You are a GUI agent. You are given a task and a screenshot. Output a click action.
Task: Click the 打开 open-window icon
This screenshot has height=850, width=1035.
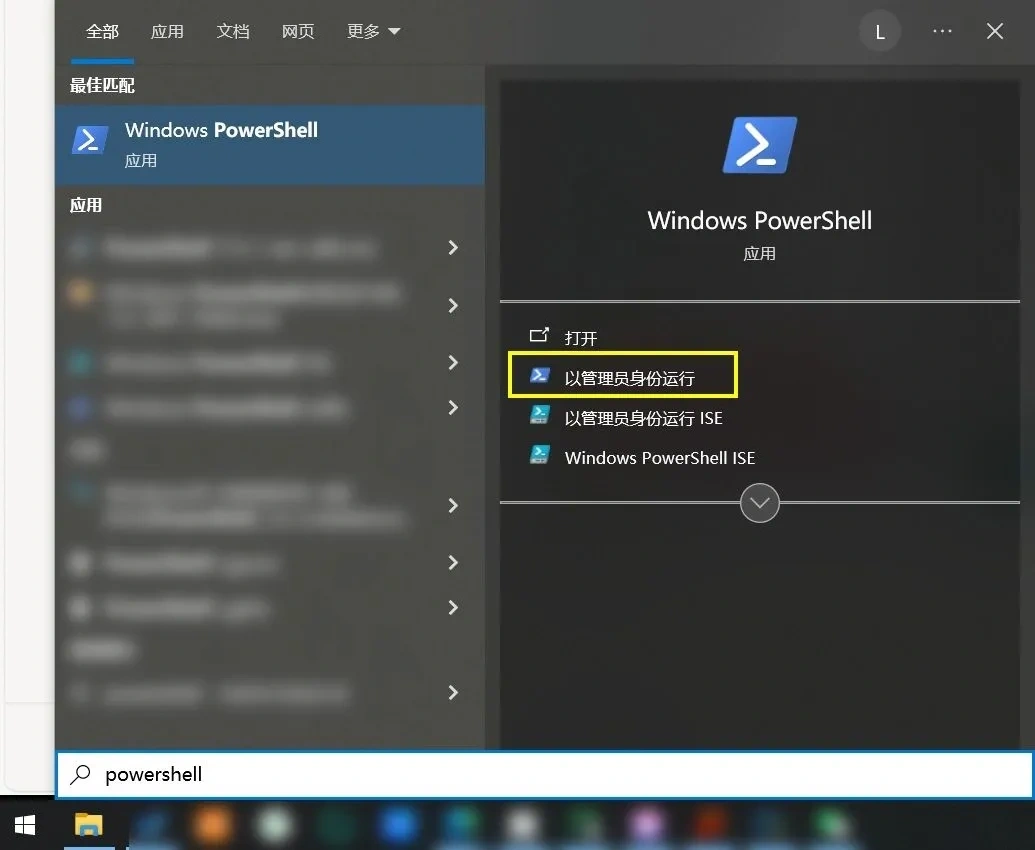pos(539,335)
